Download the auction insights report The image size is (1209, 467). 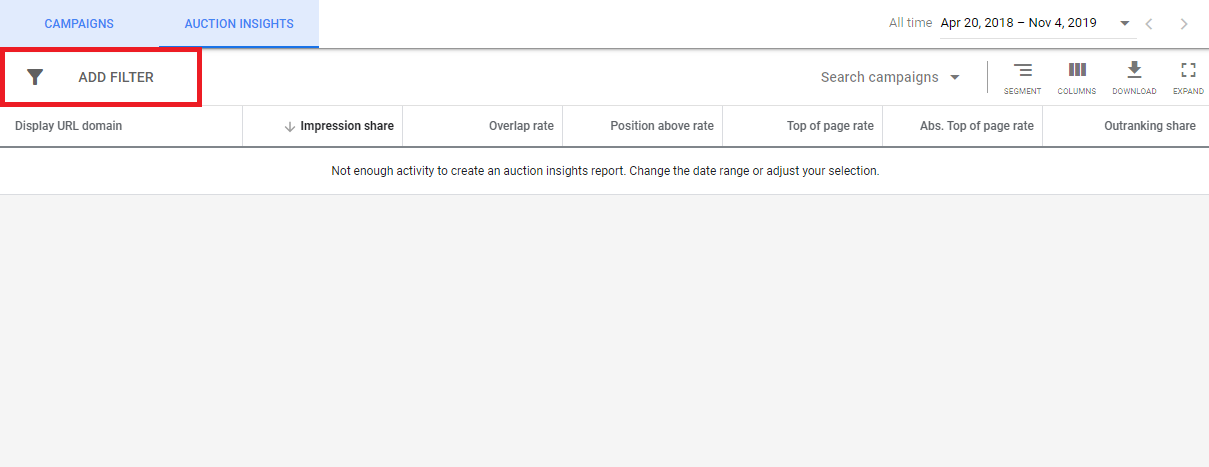[1134, 78]
